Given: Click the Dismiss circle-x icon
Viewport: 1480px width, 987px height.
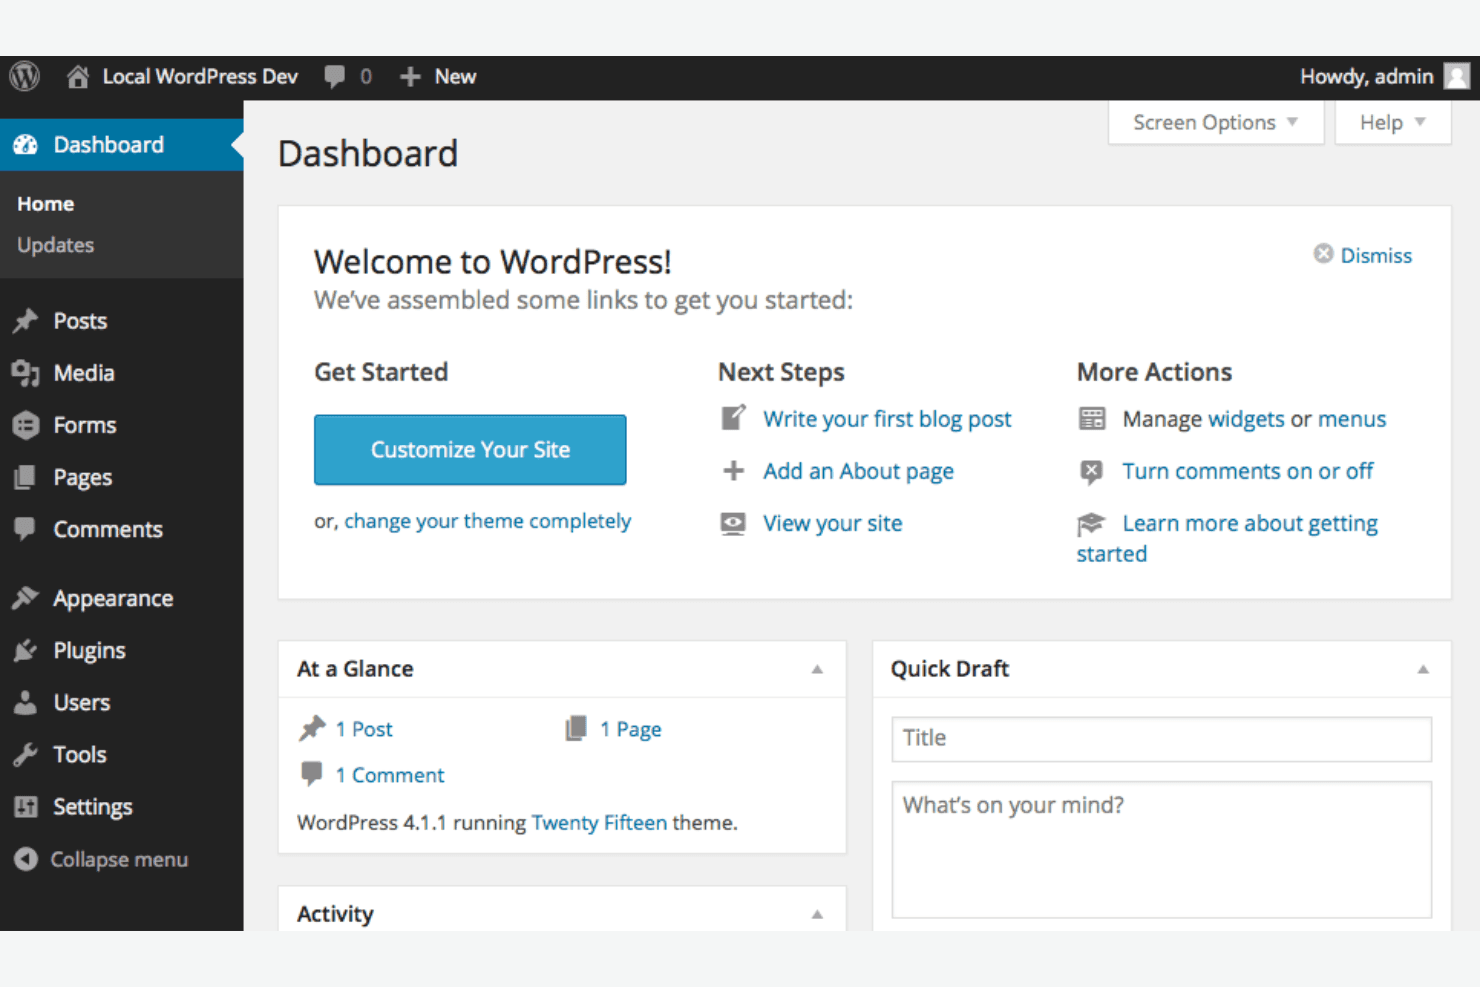Looking at the screenshot, I should pos(1323,254).
